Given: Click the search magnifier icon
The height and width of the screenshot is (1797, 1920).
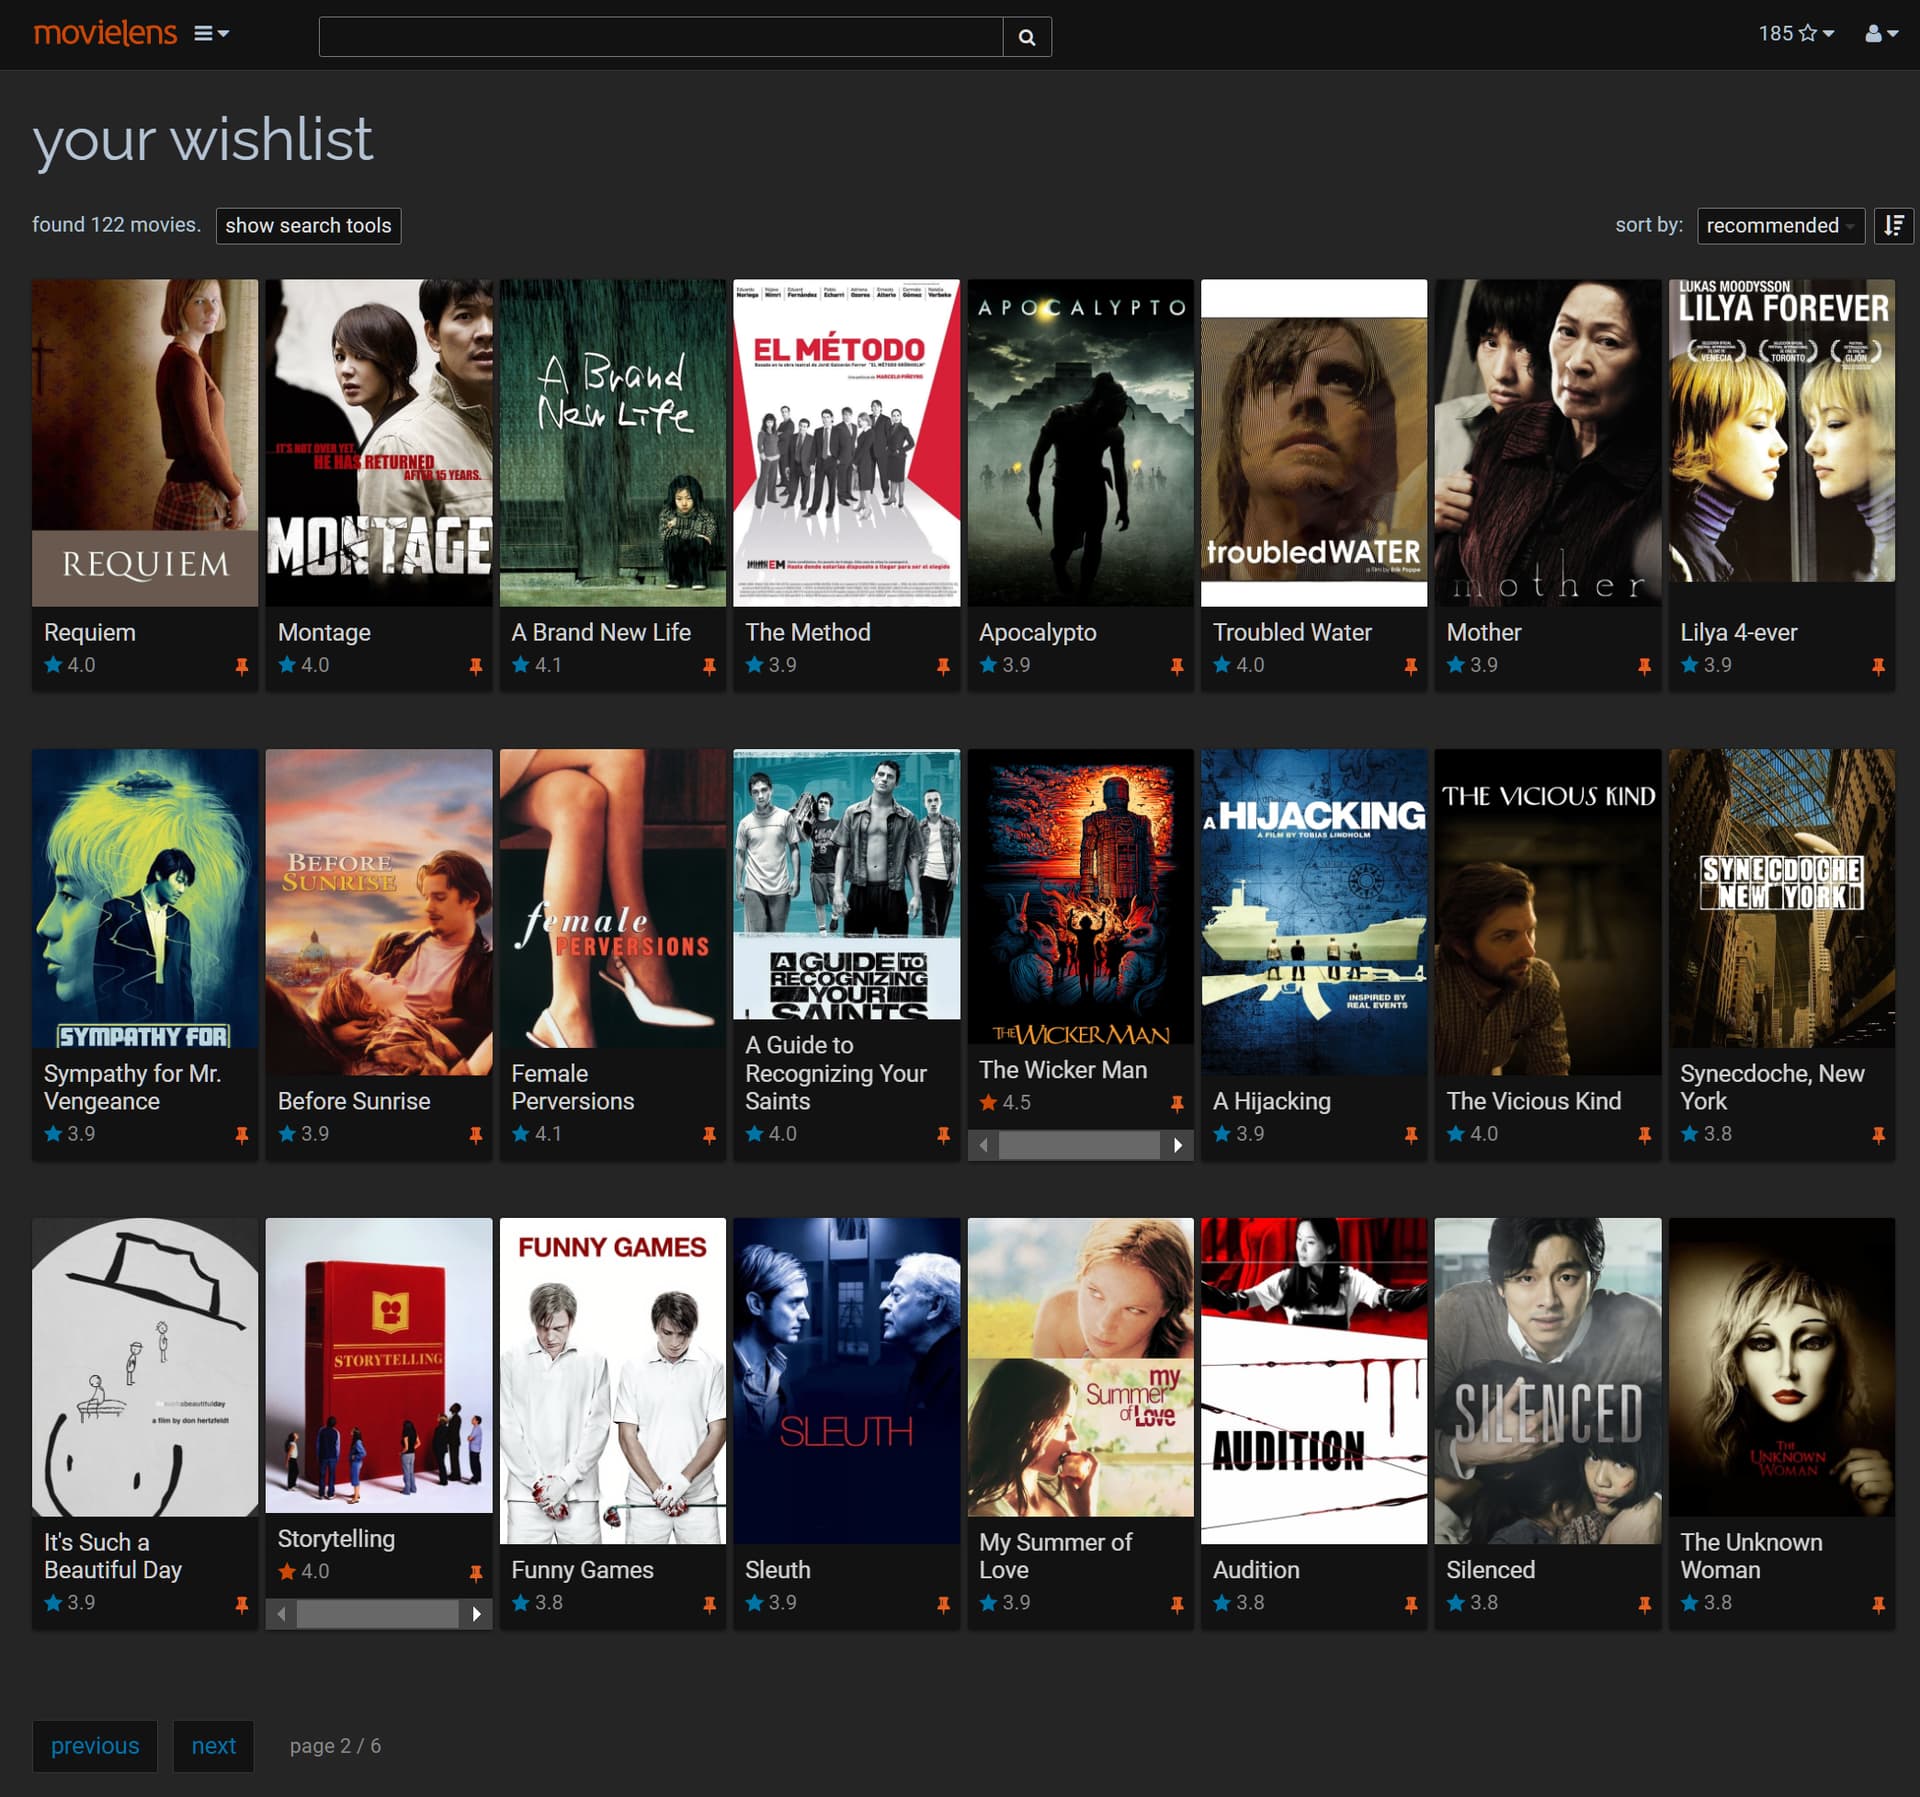Looking at the screenshot, I should point(1026,37).
